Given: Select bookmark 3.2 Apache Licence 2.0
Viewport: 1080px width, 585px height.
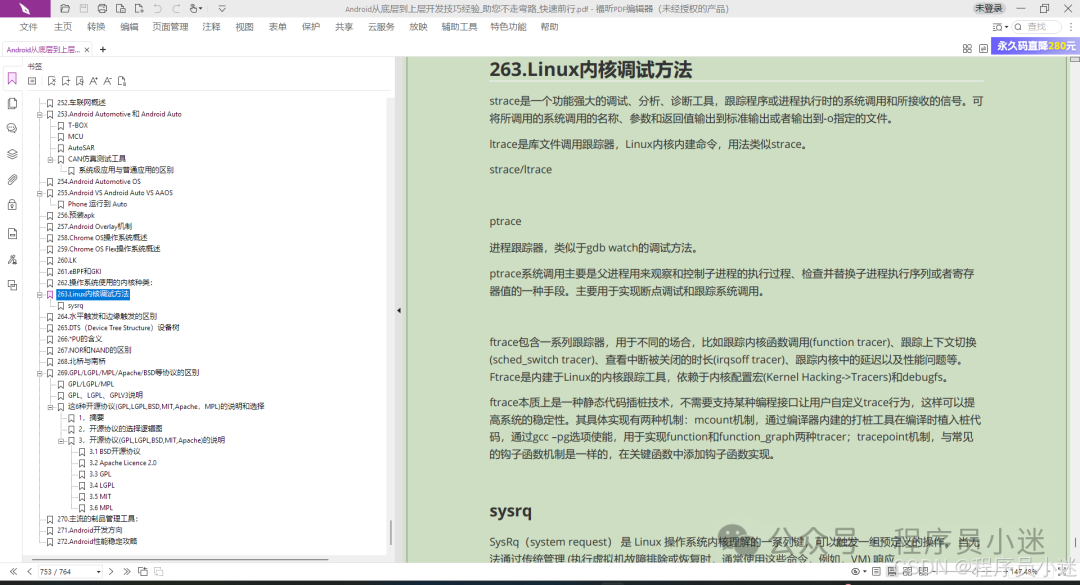Looking at the screenshot, I should click(123, 463).
